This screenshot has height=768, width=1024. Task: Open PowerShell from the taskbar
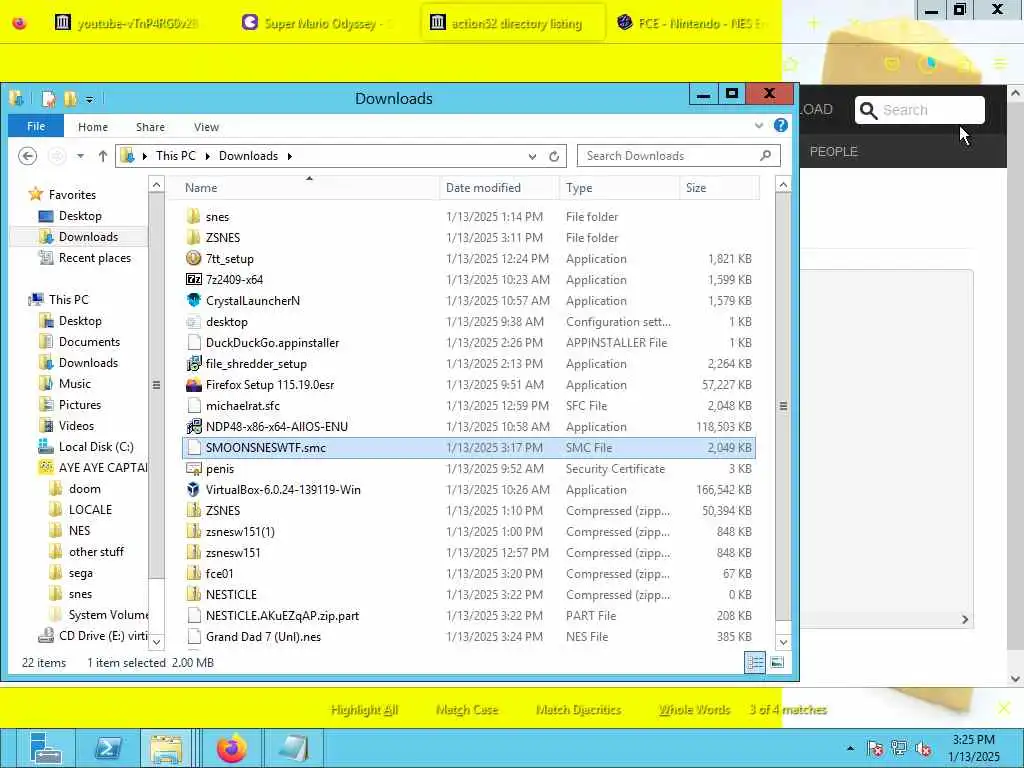[x=109, y=748]
